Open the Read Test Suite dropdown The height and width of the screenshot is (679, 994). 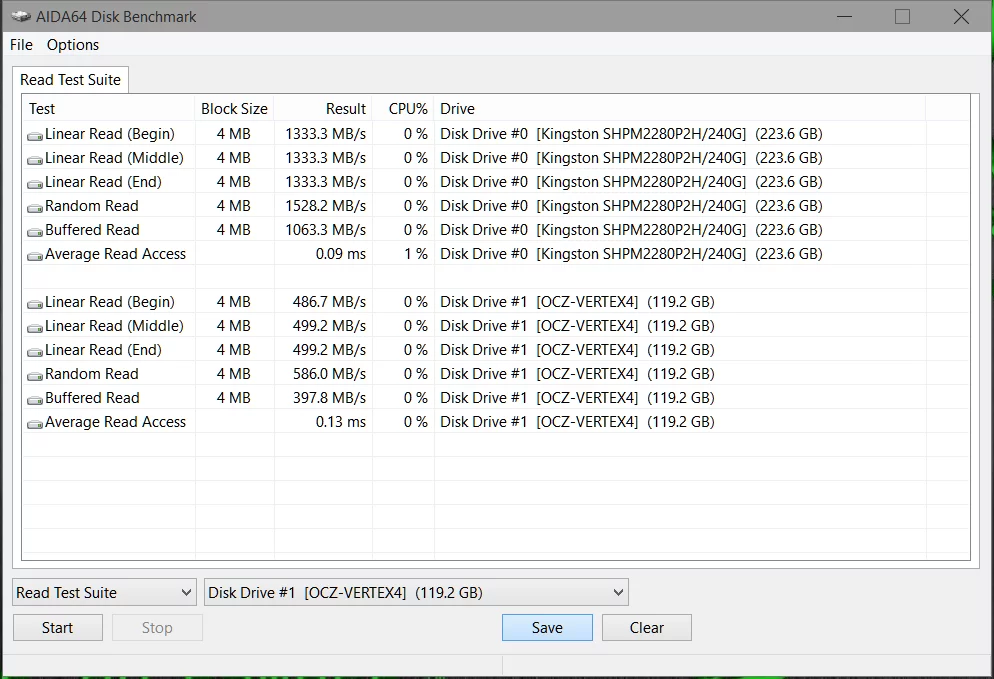tap(105, 593)
